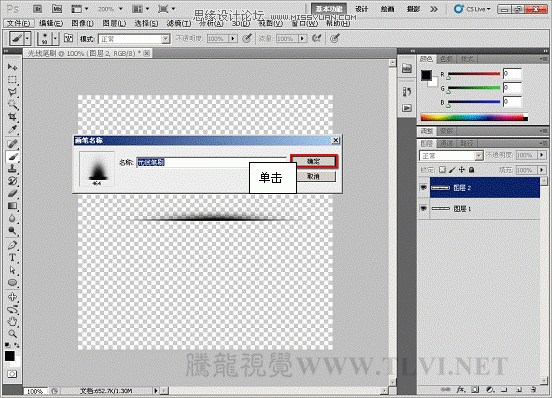The width and height of the screenshot is (552, 398).
Task: Hide 图层 2 with eye icon
Action: coord(424,188)
